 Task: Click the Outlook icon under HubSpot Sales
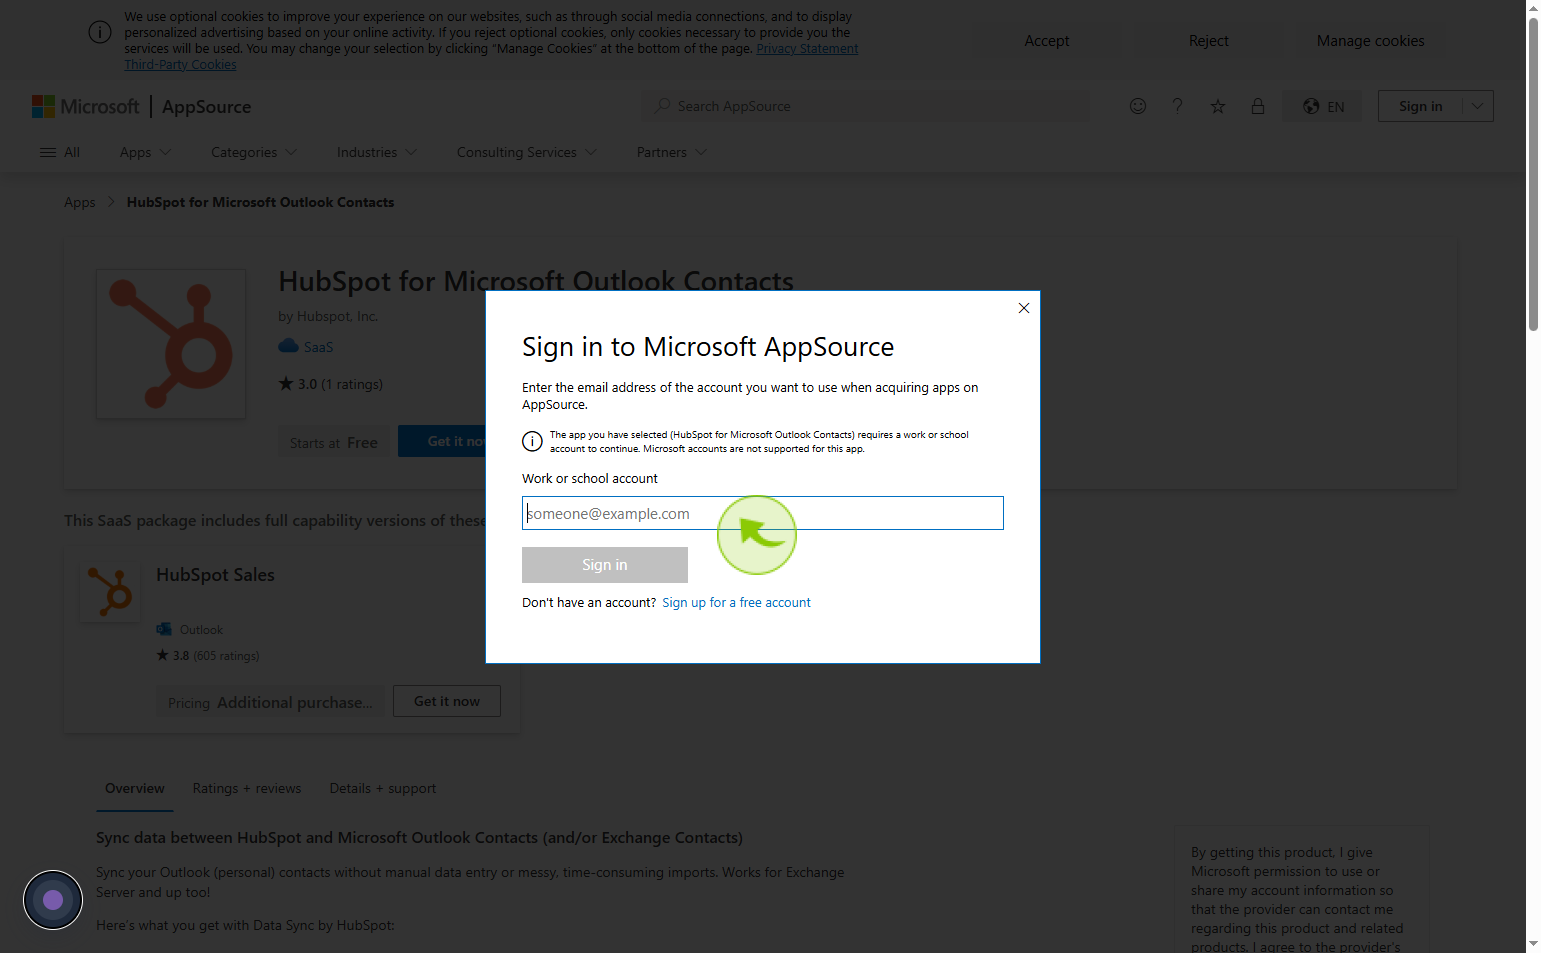coord(164,629)
